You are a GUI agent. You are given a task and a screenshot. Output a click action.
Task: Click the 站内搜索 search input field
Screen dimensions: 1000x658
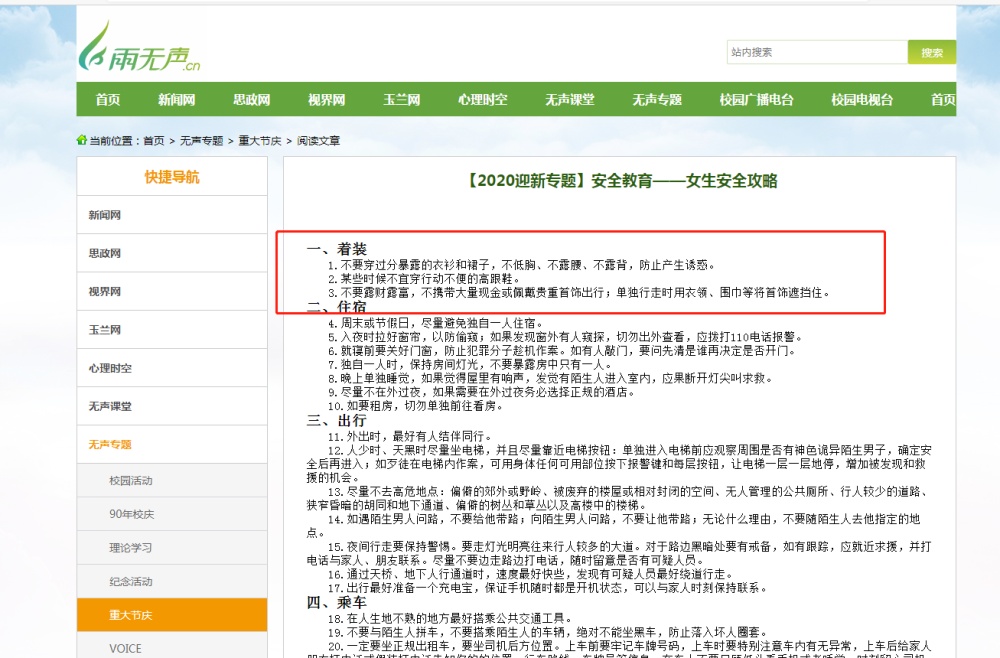coord(816,52)
